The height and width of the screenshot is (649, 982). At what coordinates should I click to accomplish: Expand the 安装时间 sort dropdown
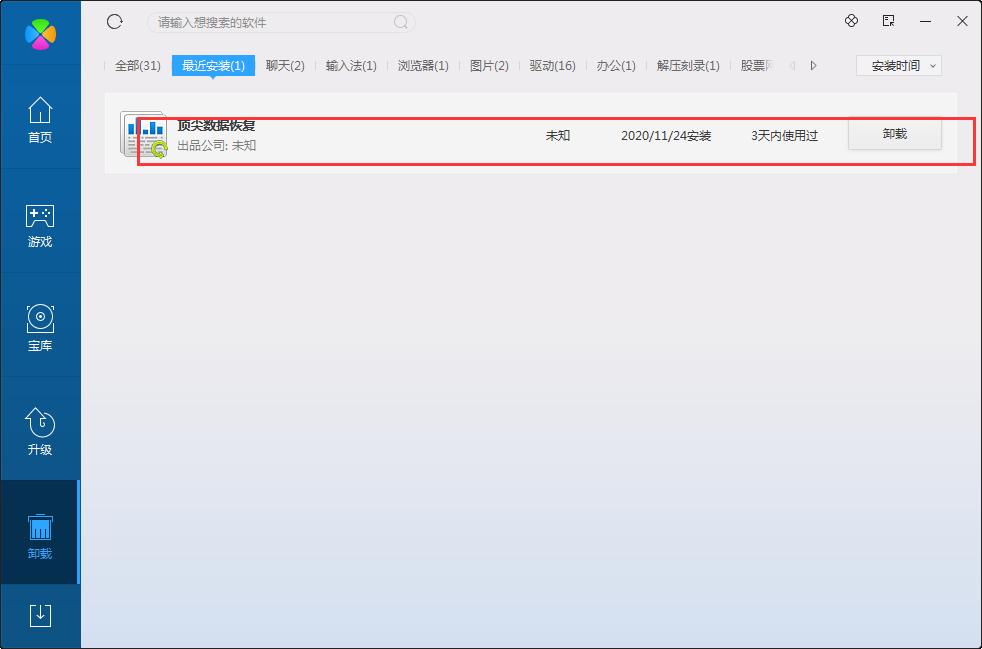[899, 65]
